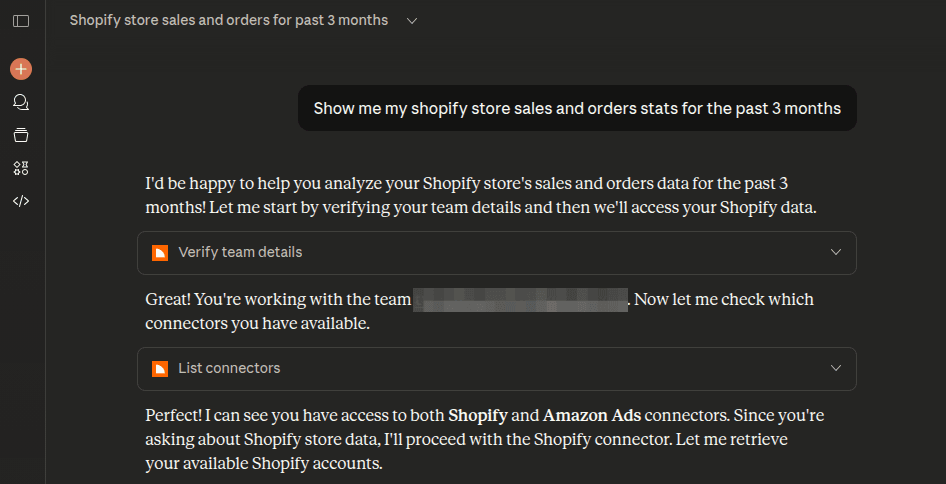
Task: Click the 'Verify team details' label
Action: (x=240, y=253)
